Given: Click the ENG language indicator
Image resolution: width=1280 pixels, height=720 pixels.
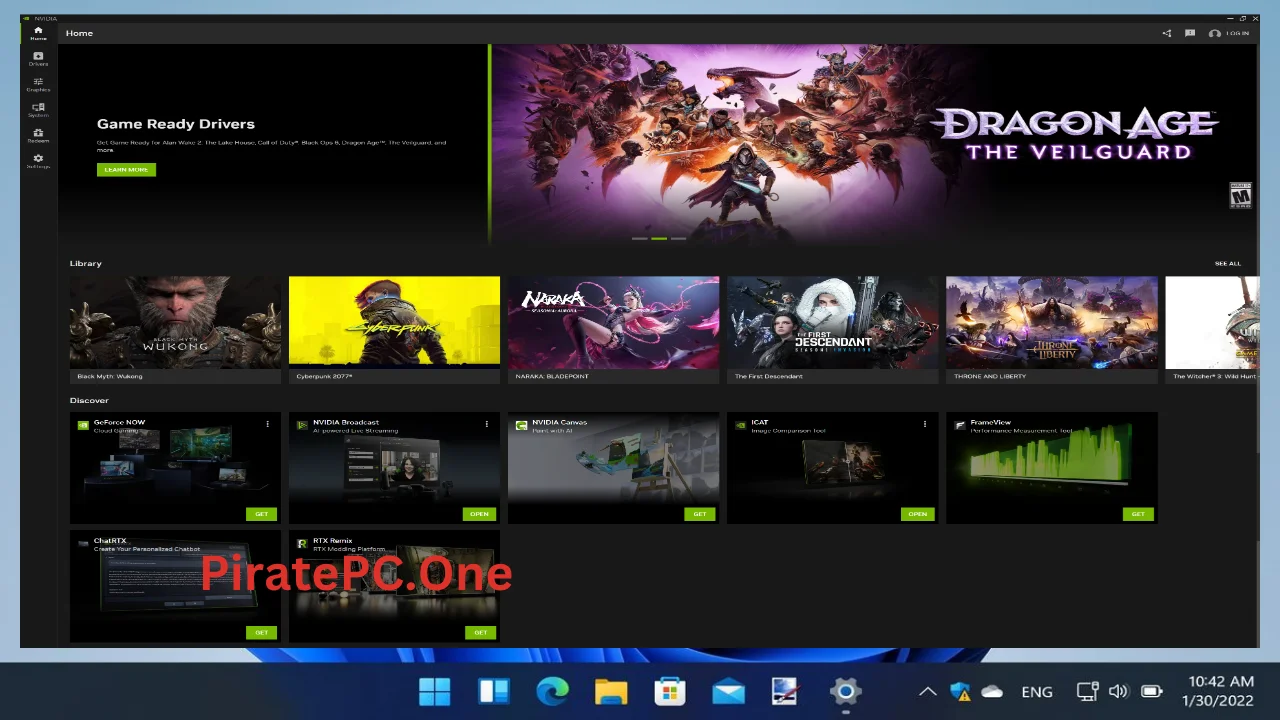Looking at the screenshot, I should coord(1037,691).
